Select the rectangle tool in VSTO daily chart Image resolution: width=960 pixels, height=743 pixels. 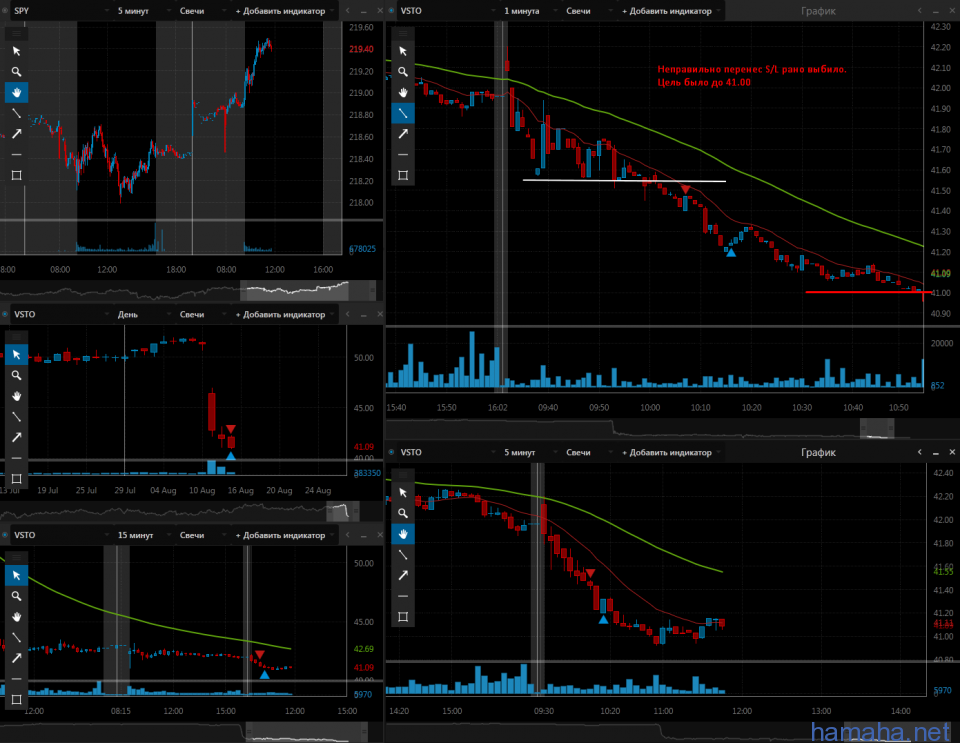point(17,479)
